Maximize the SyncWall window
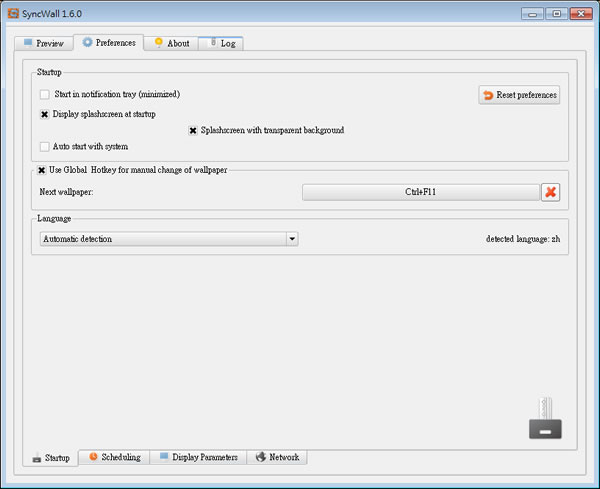The height and width of the screenshot is (489, 600). (x=556, y=13)
